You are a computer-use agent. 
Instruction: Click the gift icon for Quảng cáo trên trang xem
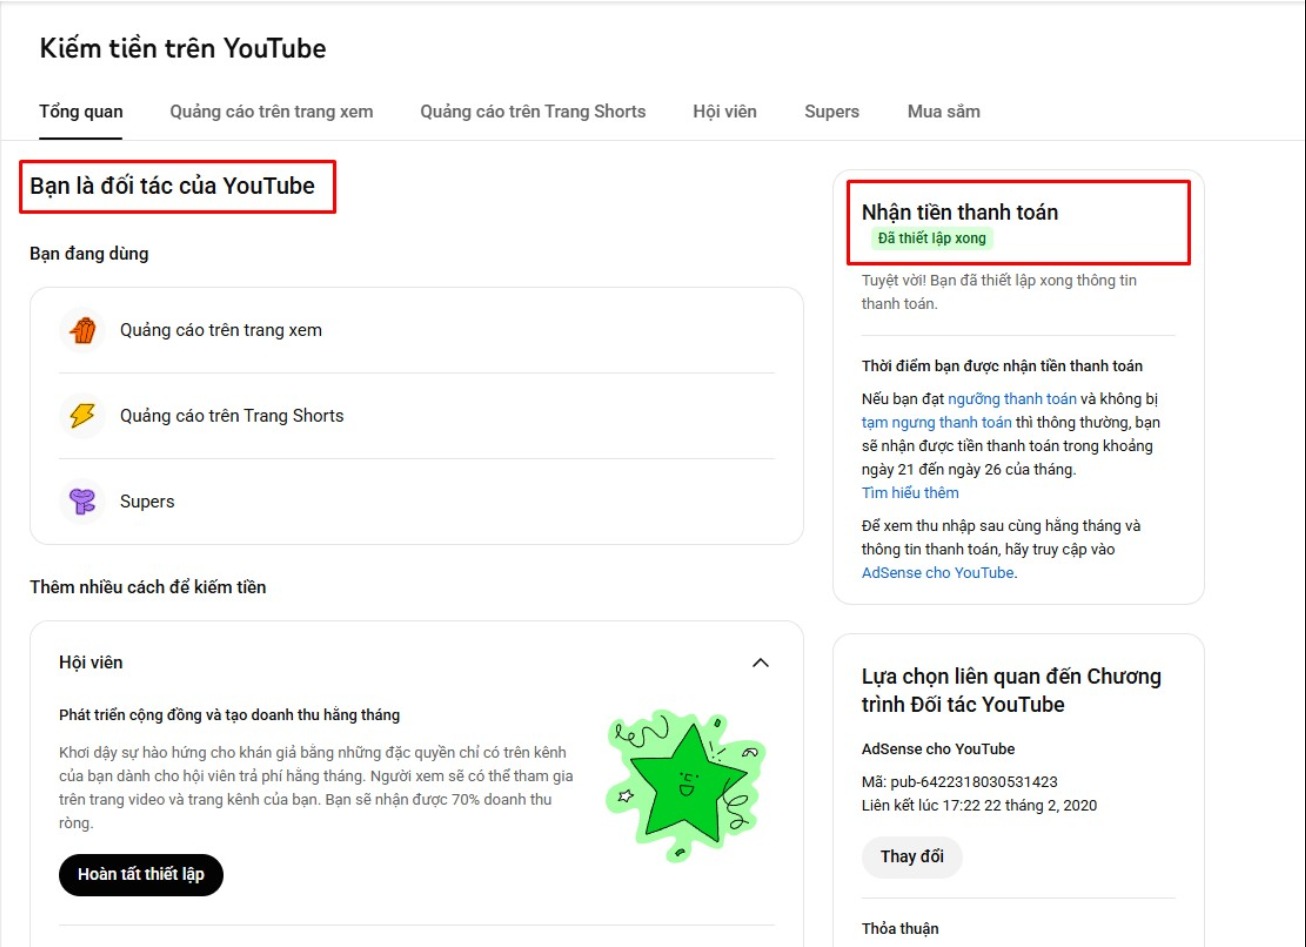81,330
